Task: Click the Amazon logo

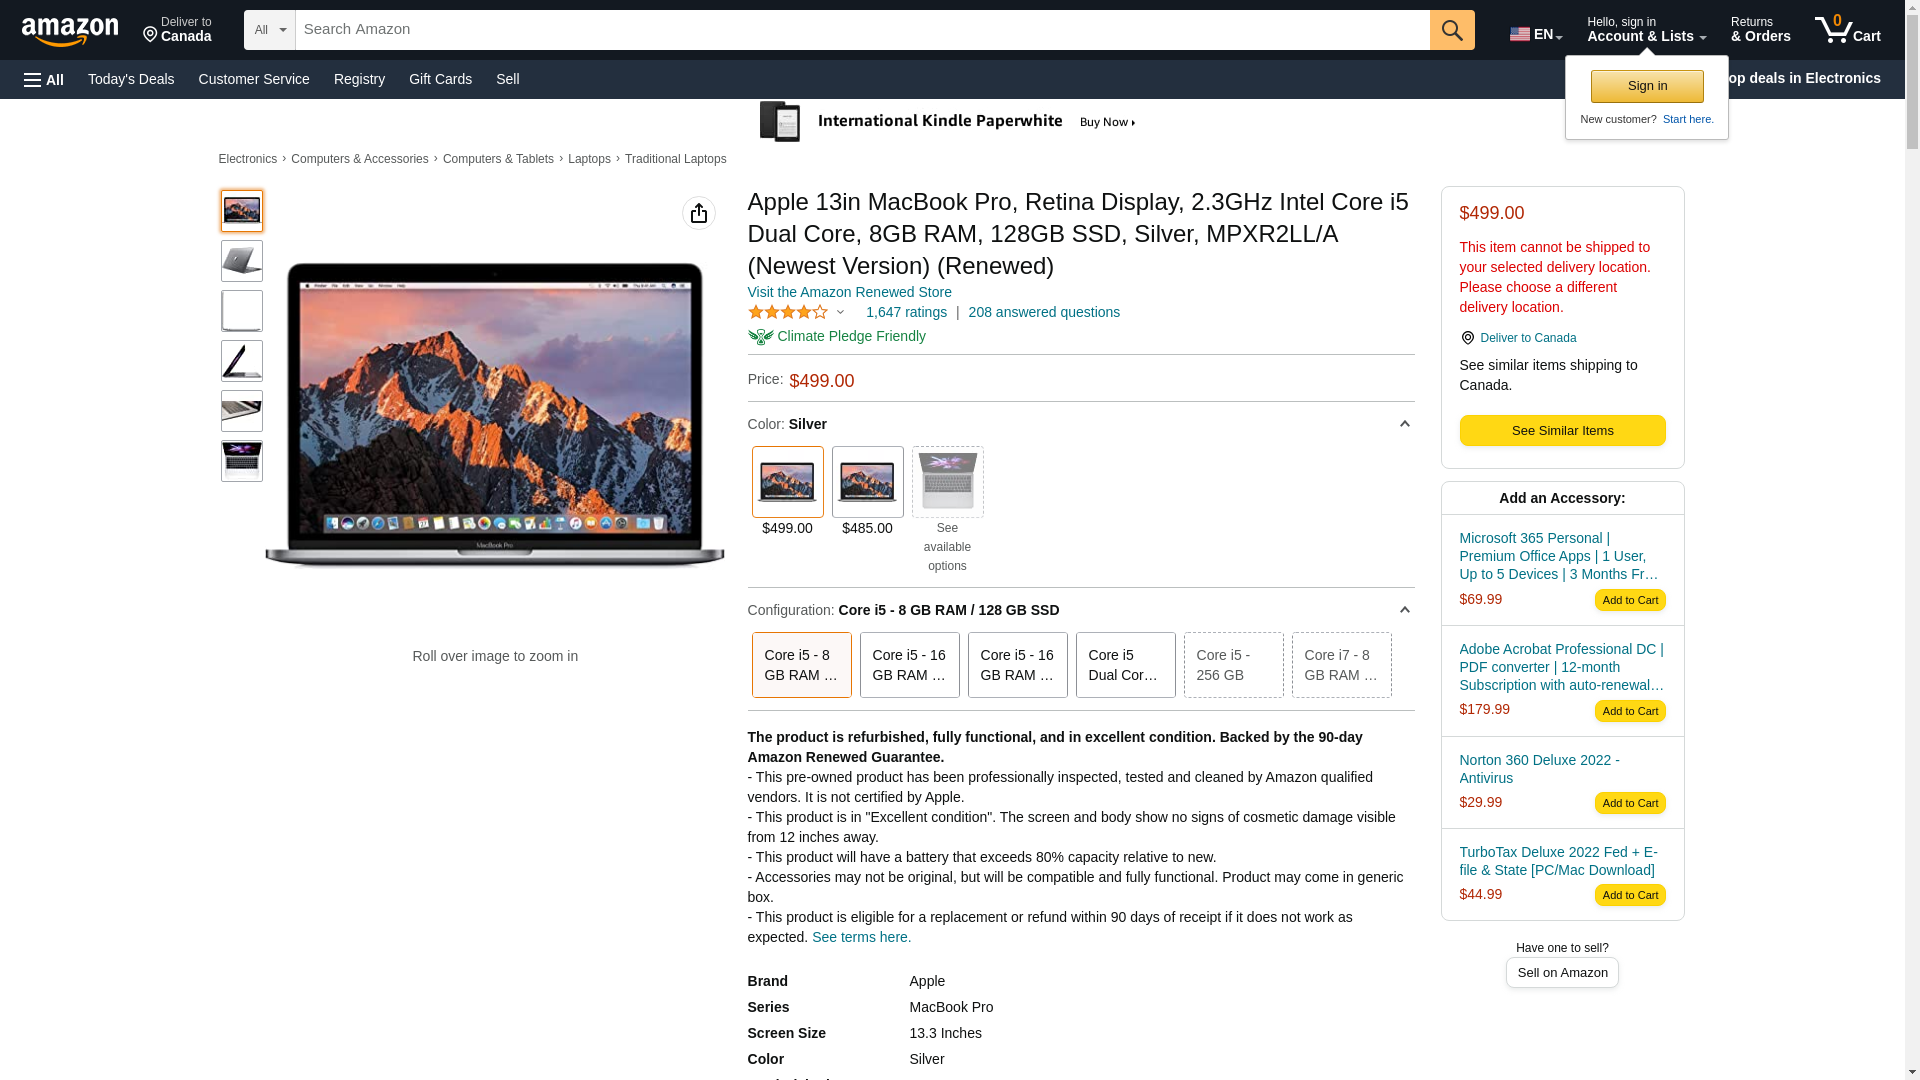Action: click(70, 31)
